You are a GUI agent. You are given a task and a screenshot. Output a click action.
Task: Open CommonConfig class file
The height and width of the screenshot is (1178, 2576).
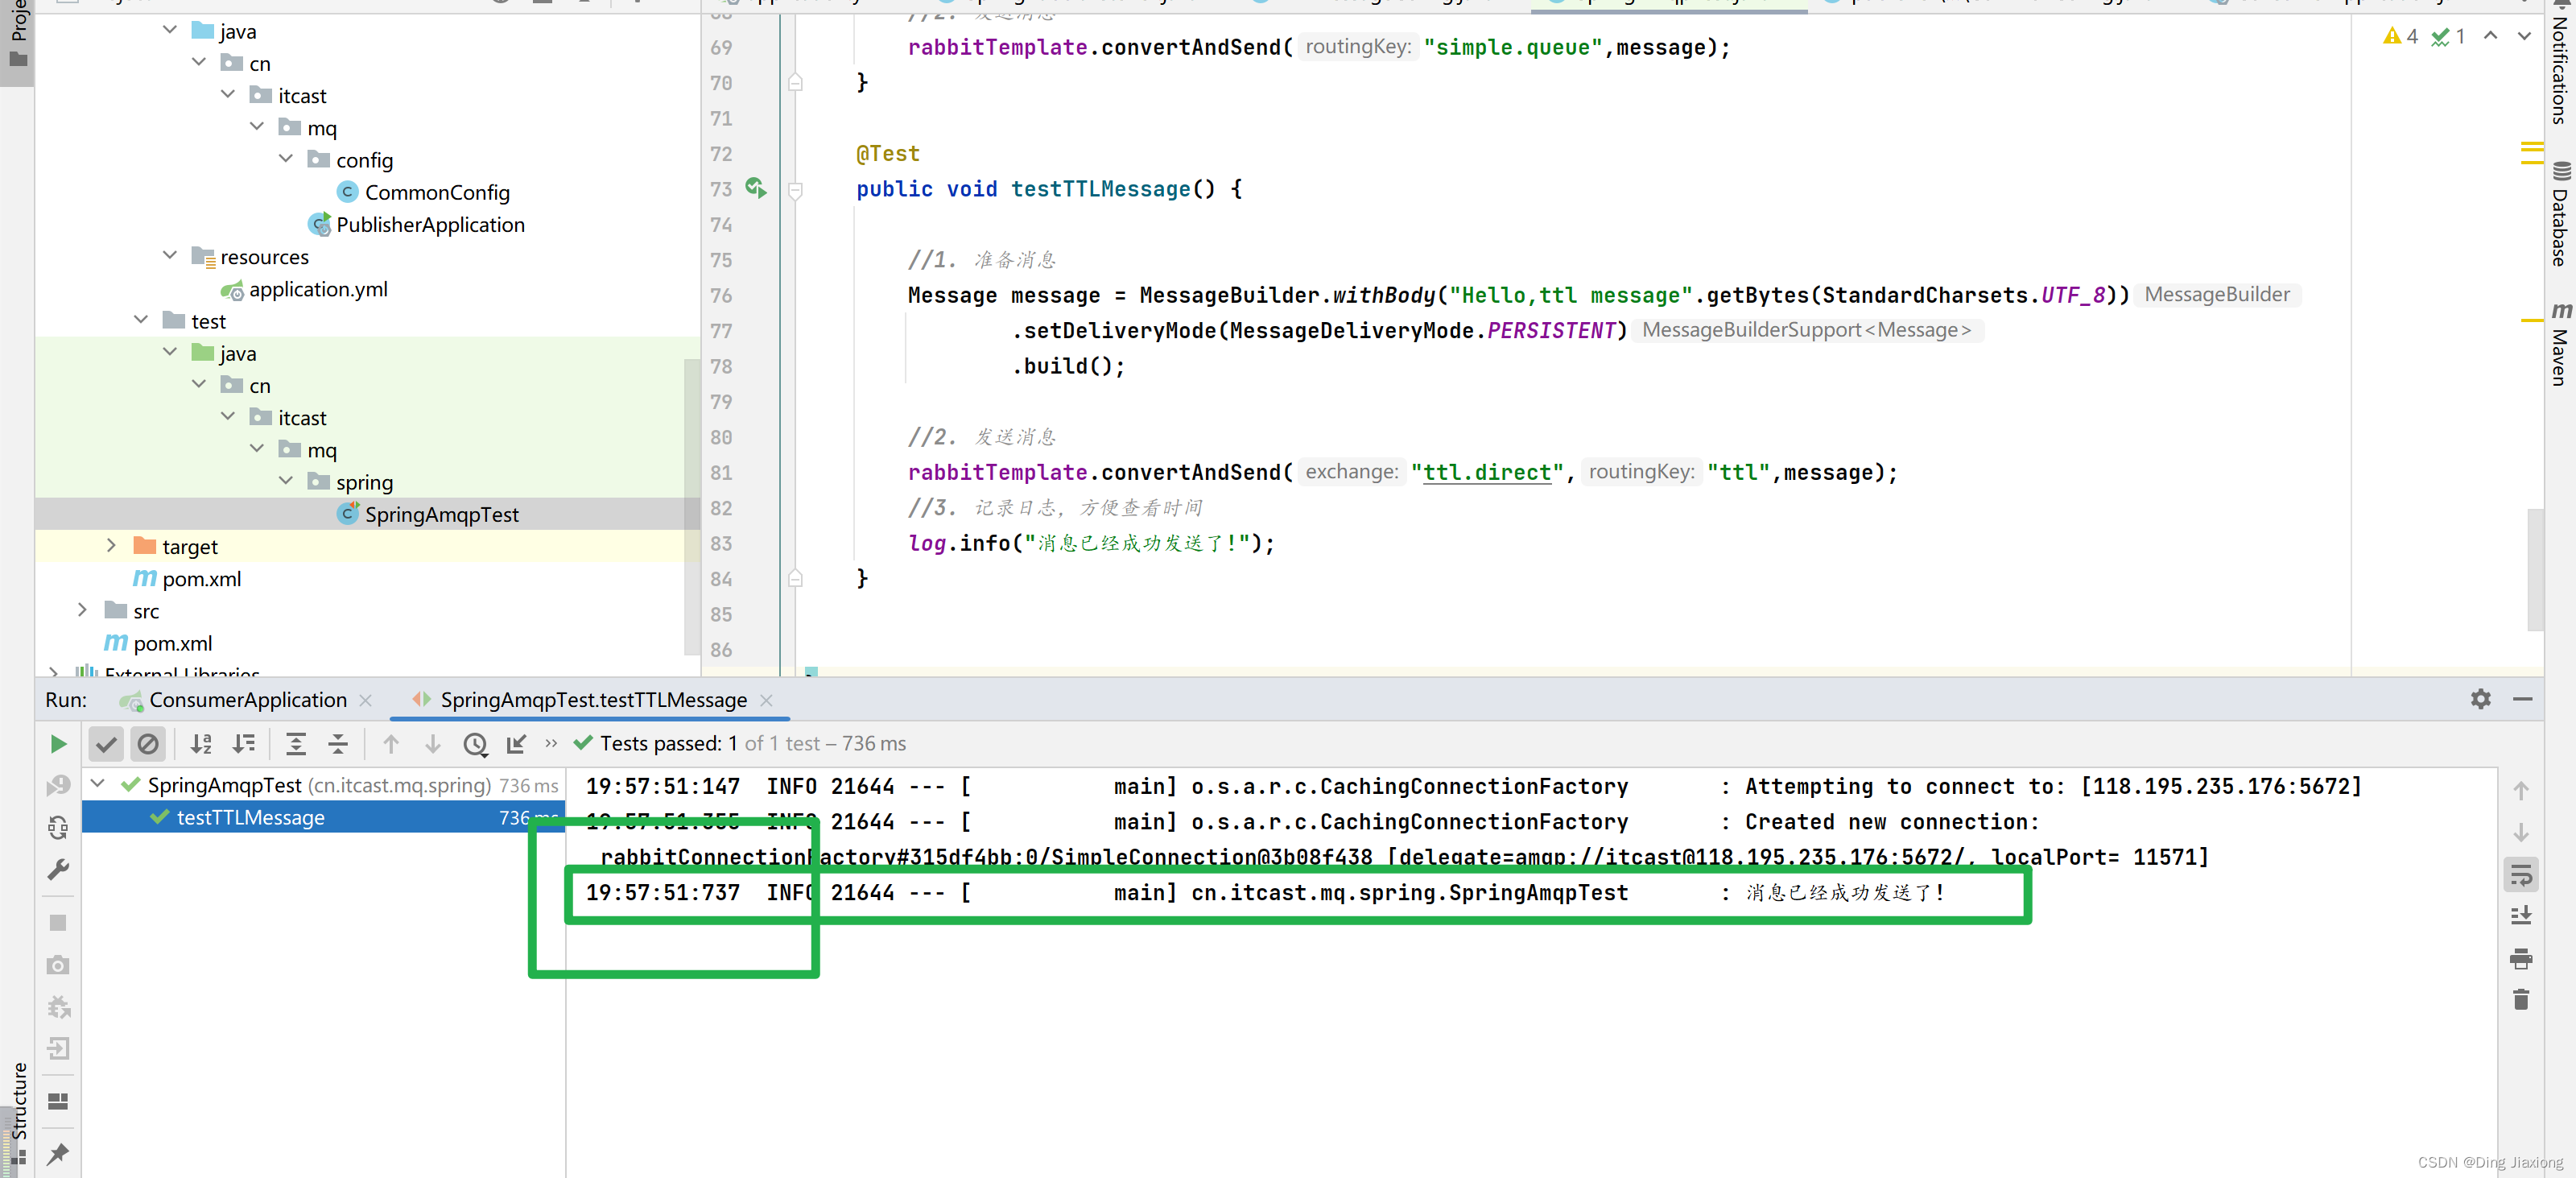(x=437, y=192)
